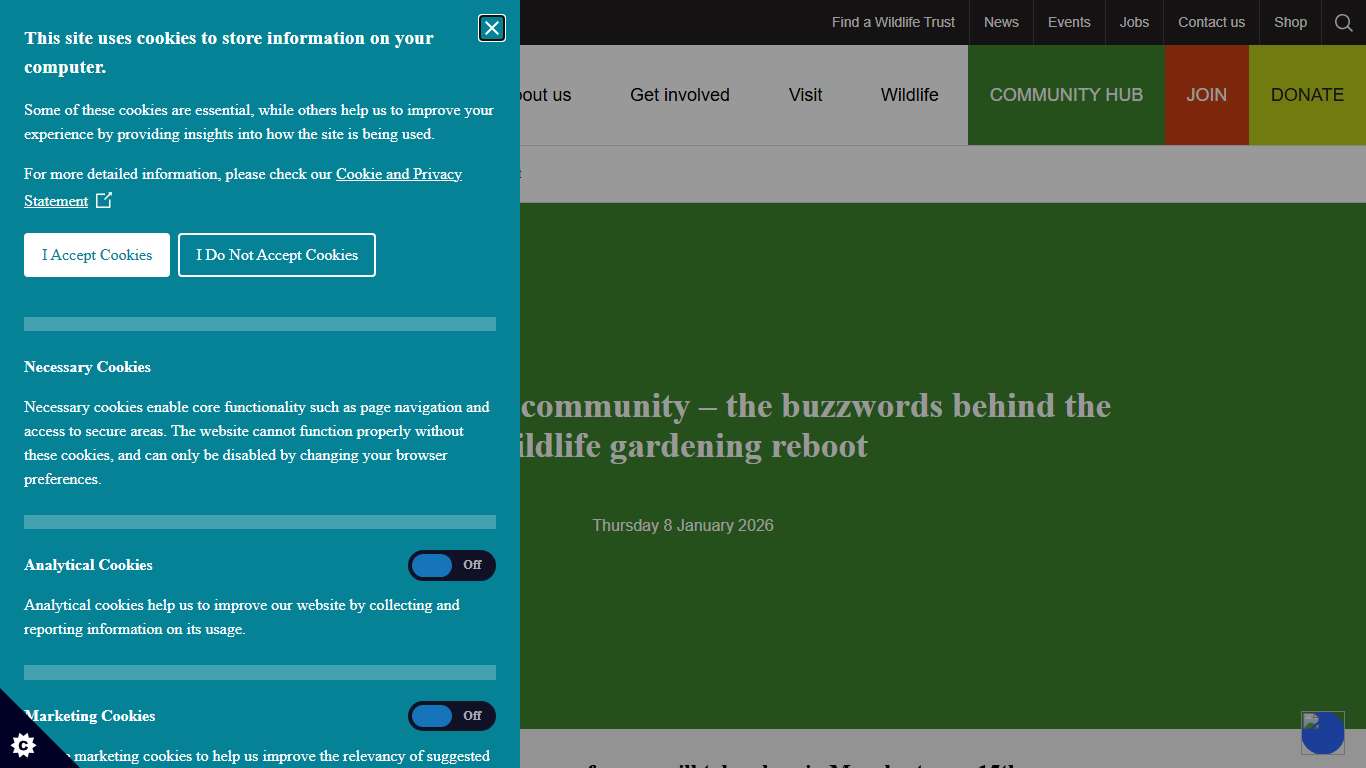Open the Shop page
The height and width of the screenshot is (768, 1366).
tap(1290, 22)
